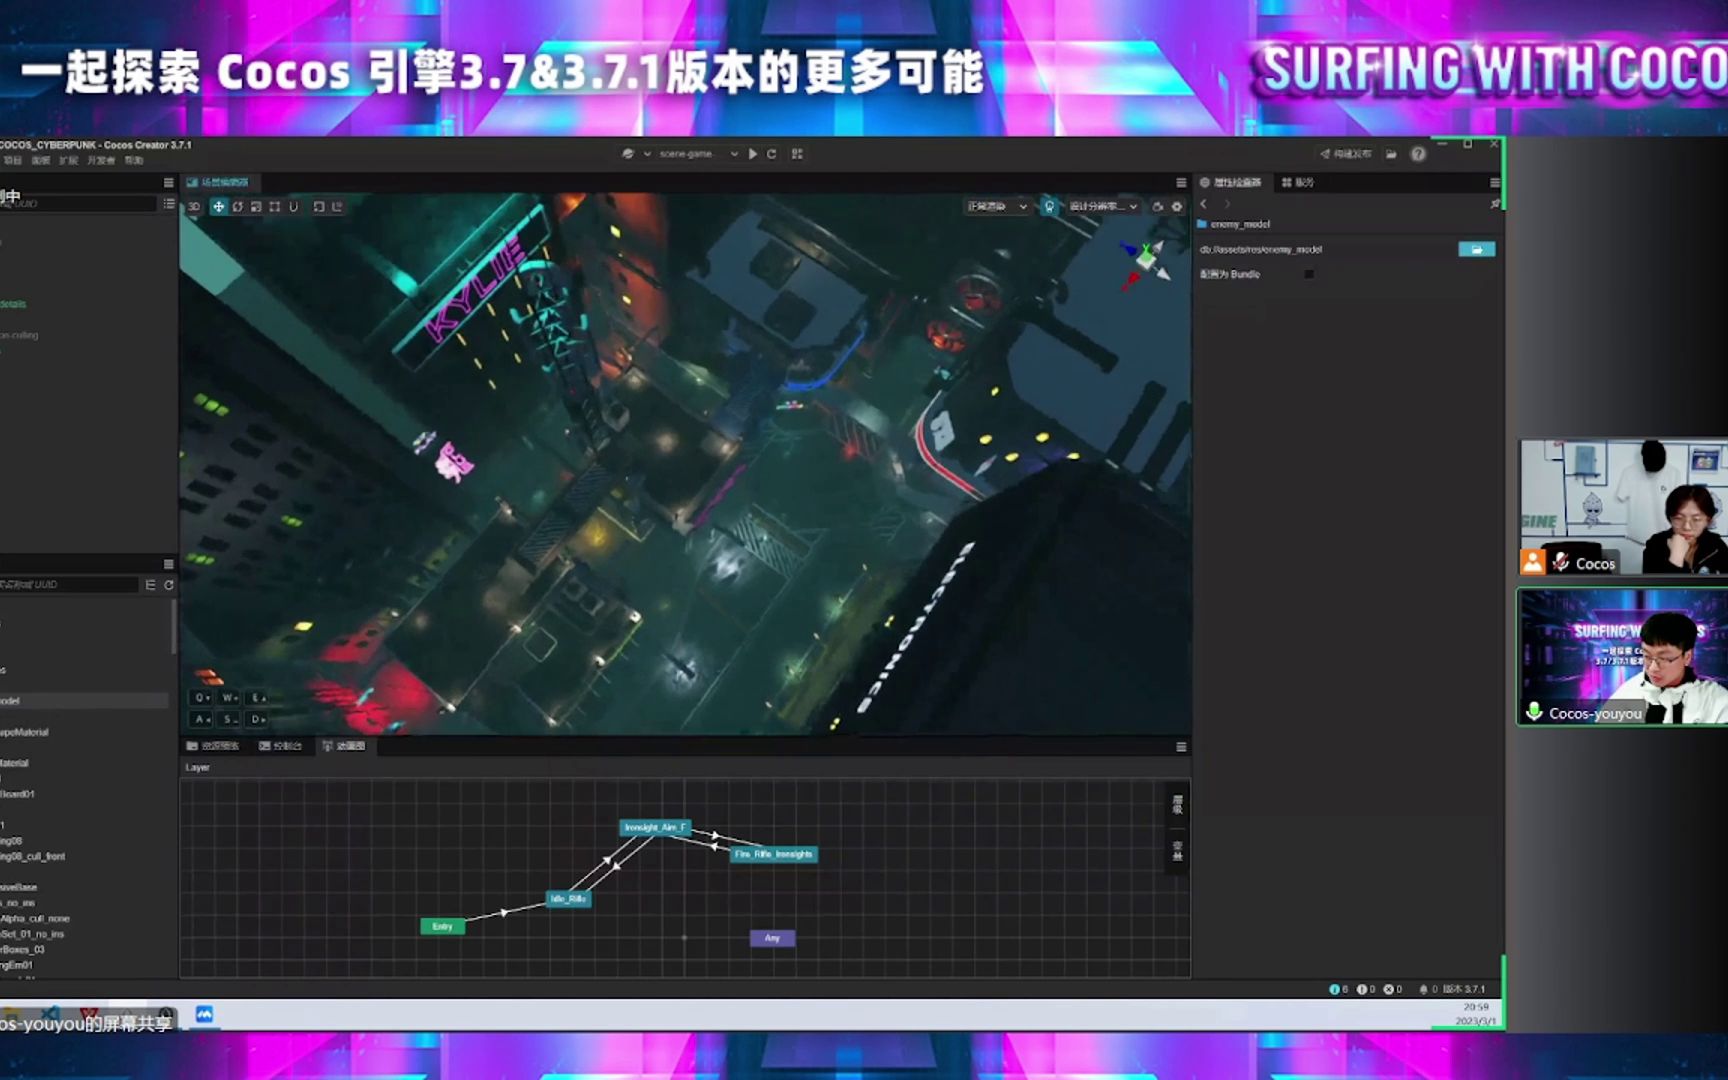Image resolution: width=1728 pixels, height=1080 pixels.
Task: Open the render mode dropdown in scene view
Action: click(996, 206)
